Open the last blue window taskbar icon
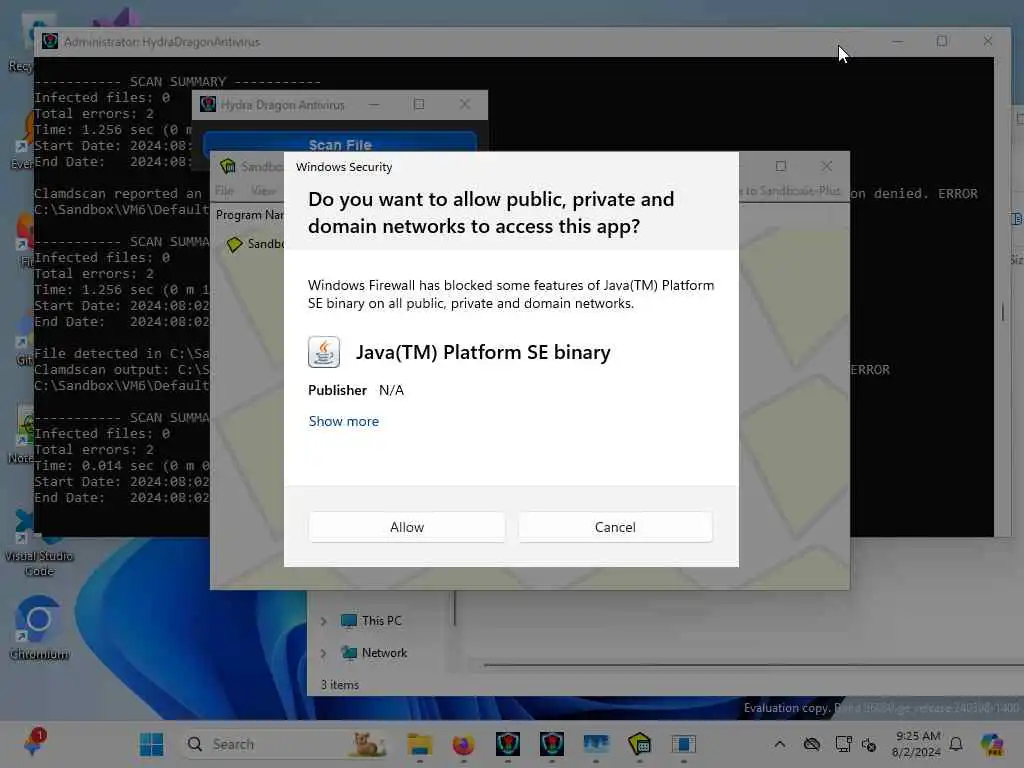The height and width of the screenshot is (768, 1024). (684, 744)
